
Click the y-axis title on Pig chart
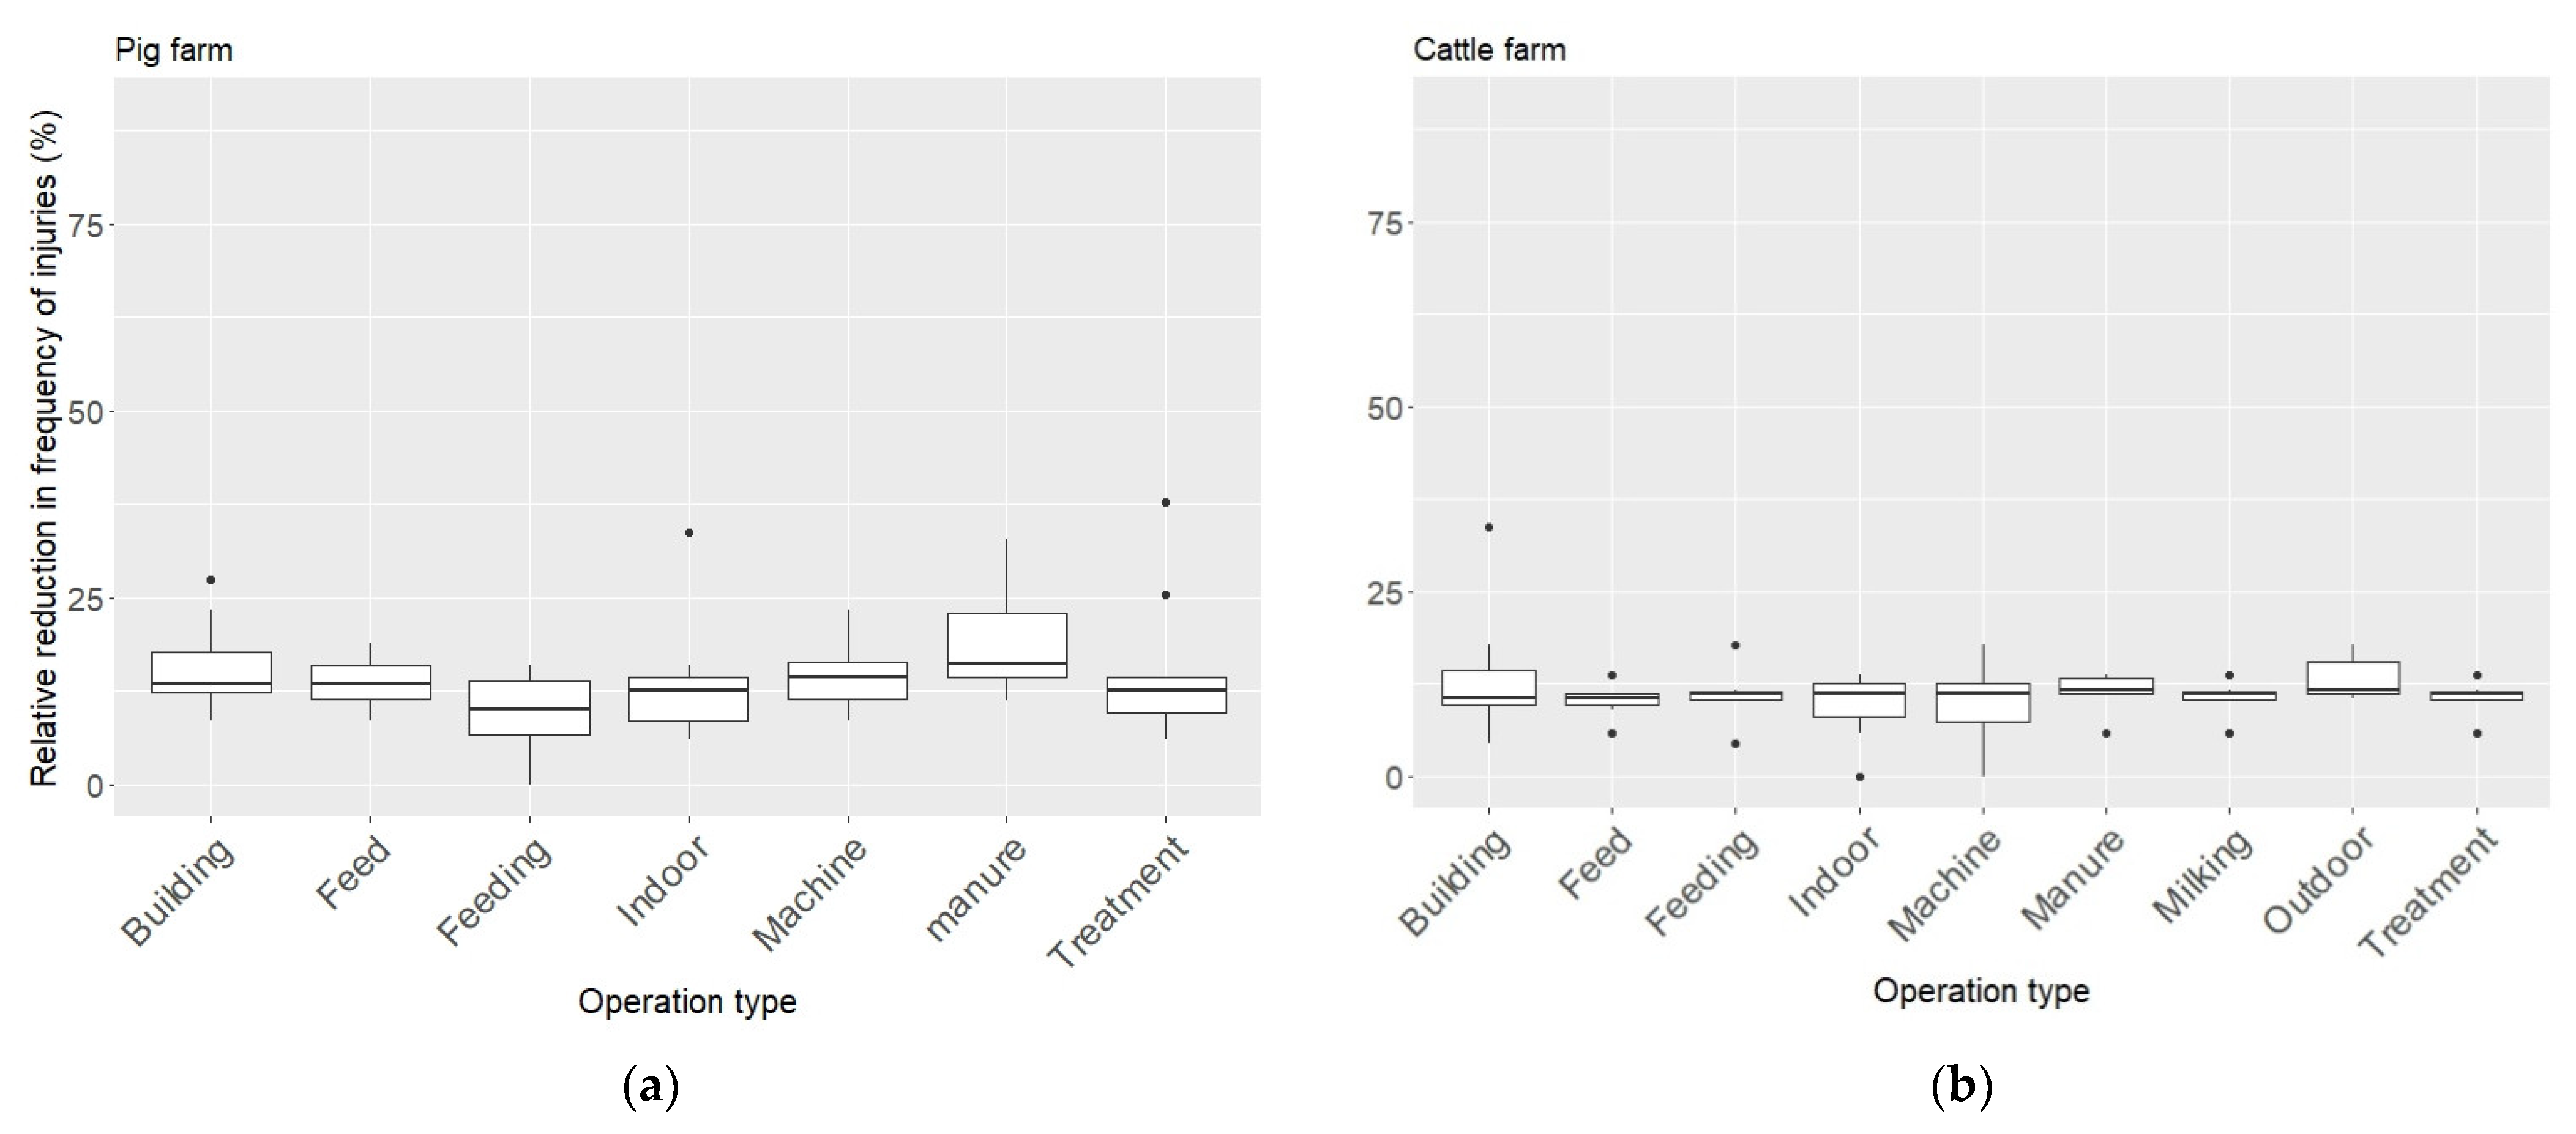44,447
